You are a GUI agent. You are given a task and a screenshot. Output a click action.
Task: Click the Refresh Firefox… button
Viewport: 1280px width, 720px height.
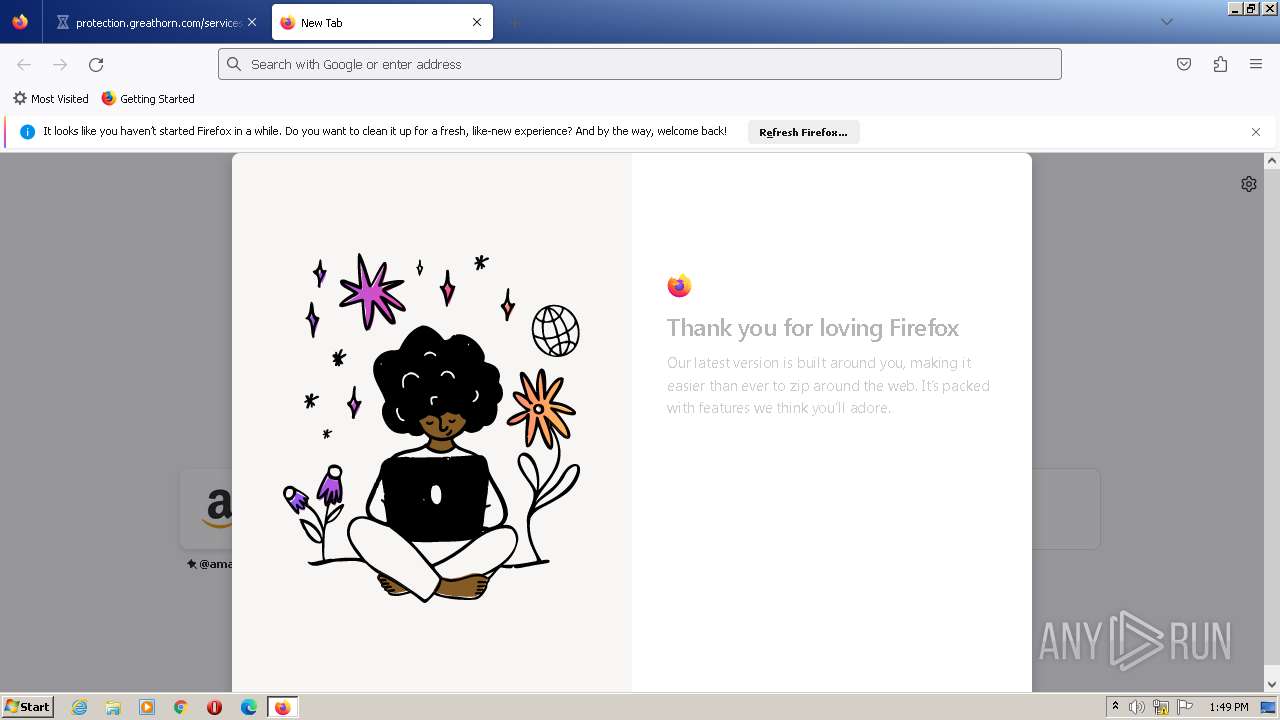[x=803, y=132]
